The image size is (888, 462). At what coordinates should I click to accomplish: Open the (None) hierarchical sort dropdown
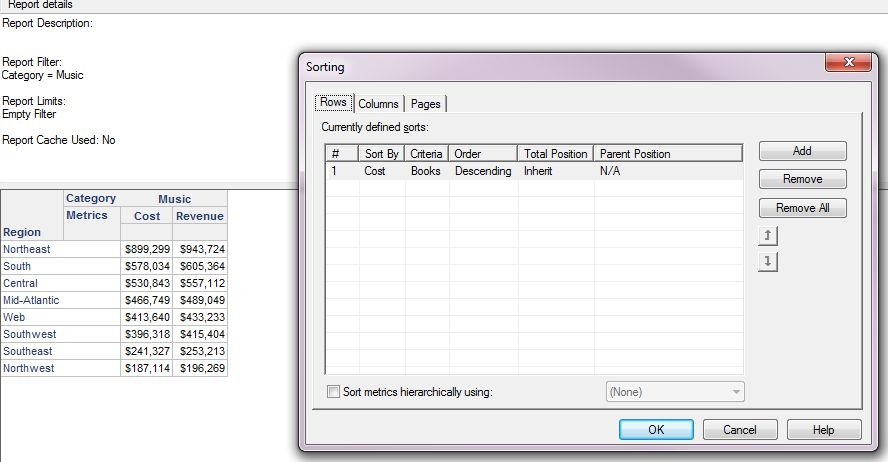[x=674, y=392]
